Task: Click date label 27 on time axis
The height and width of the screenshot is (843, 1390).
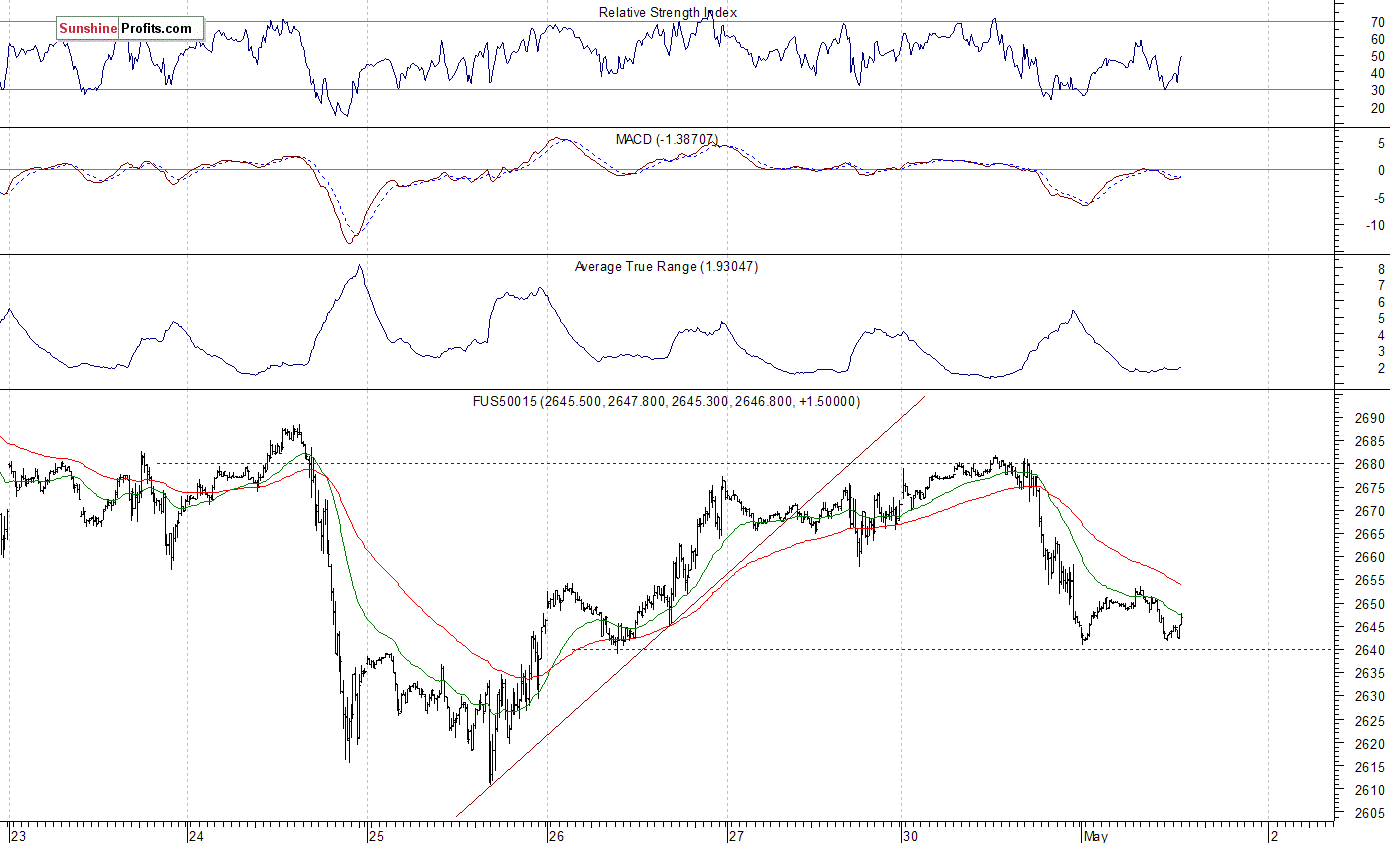Action: pyautogui.click(x=735, y=835)
